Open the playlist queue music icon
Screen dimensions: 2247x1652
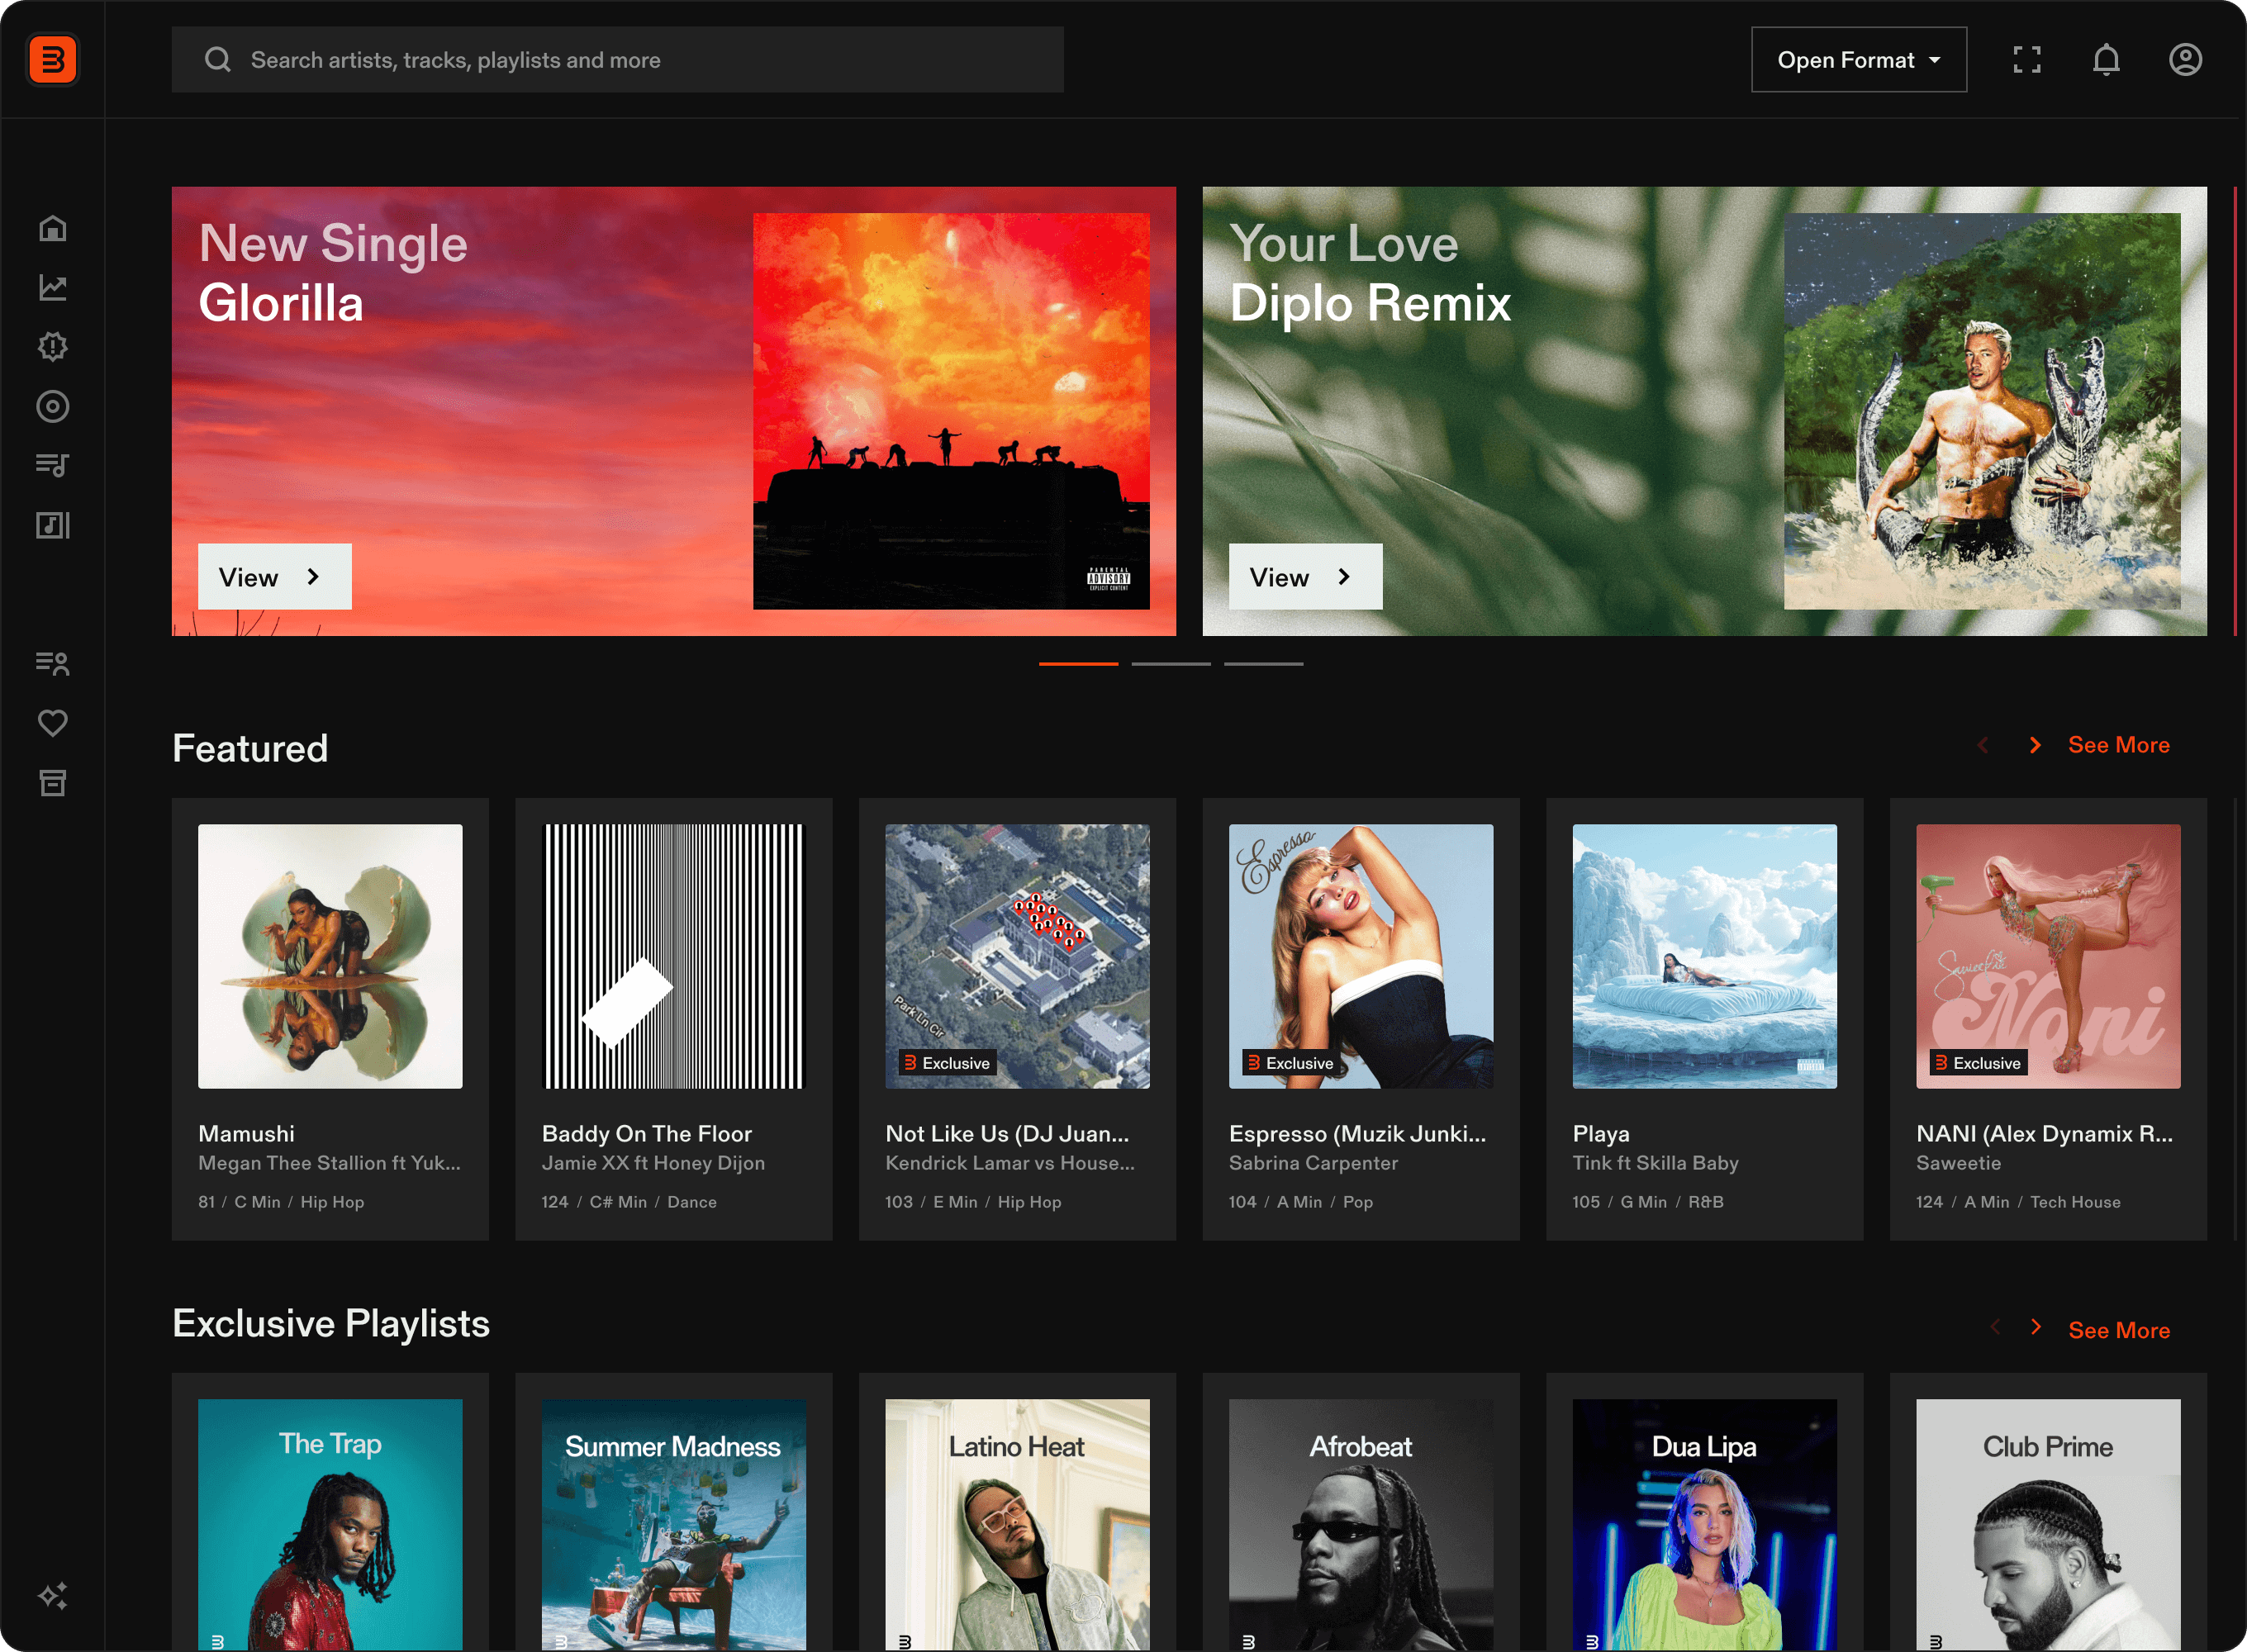pyautogui.click(x=53, y=465)
